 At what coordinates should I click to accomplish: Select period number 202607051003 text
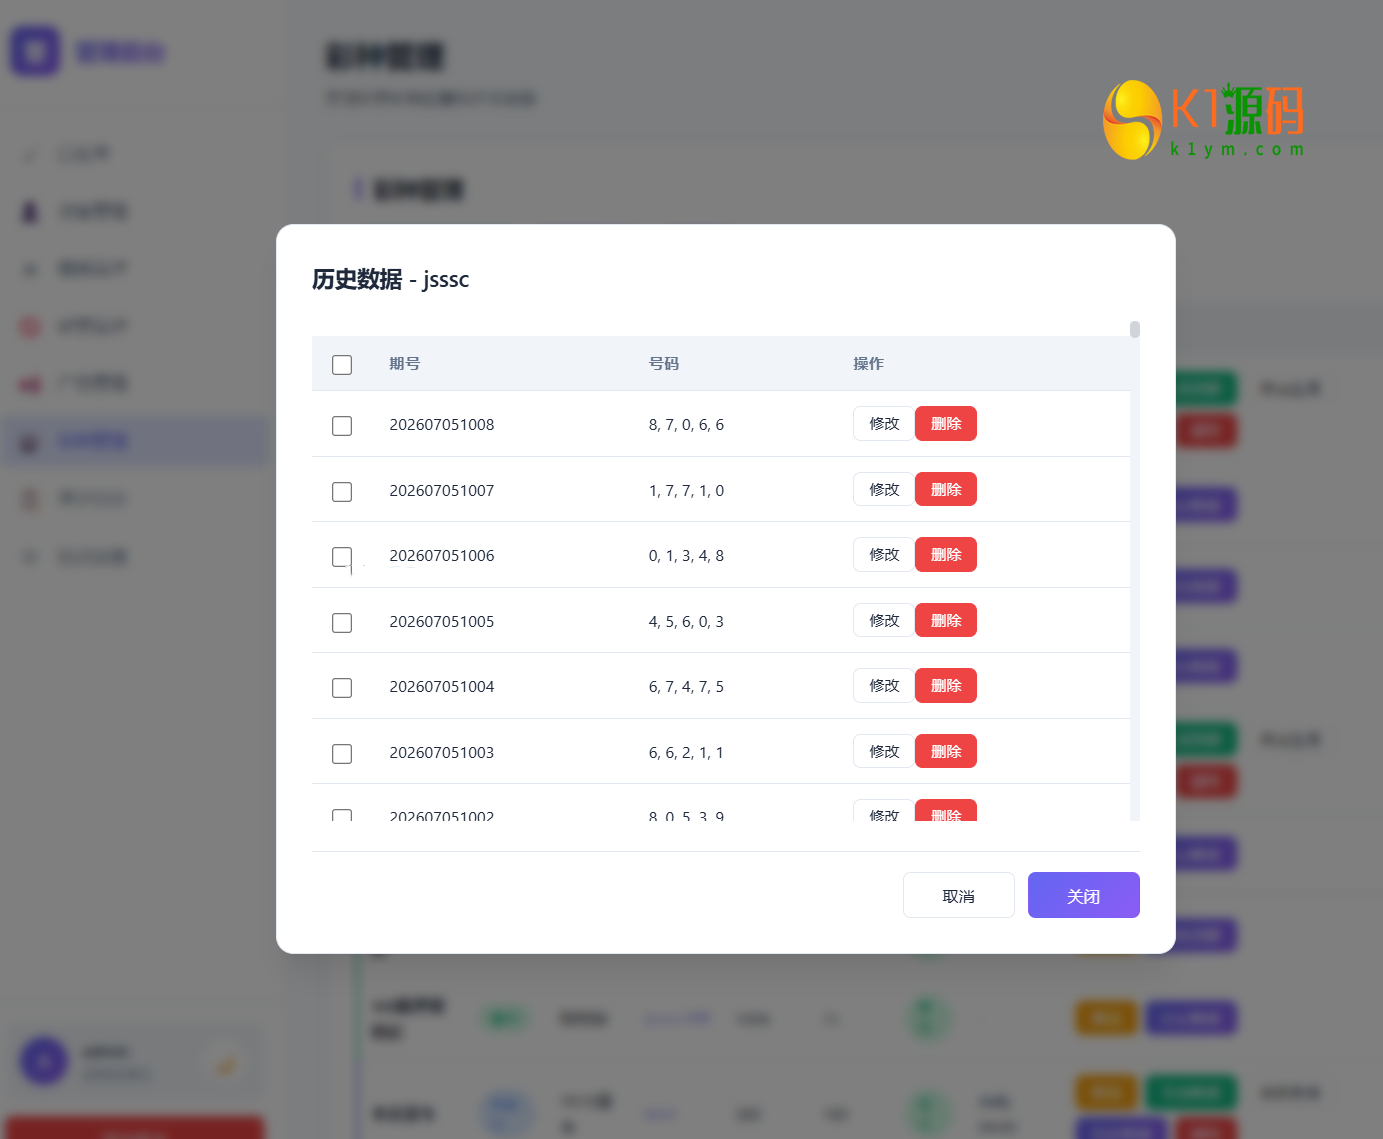click(x=442, y=753)
